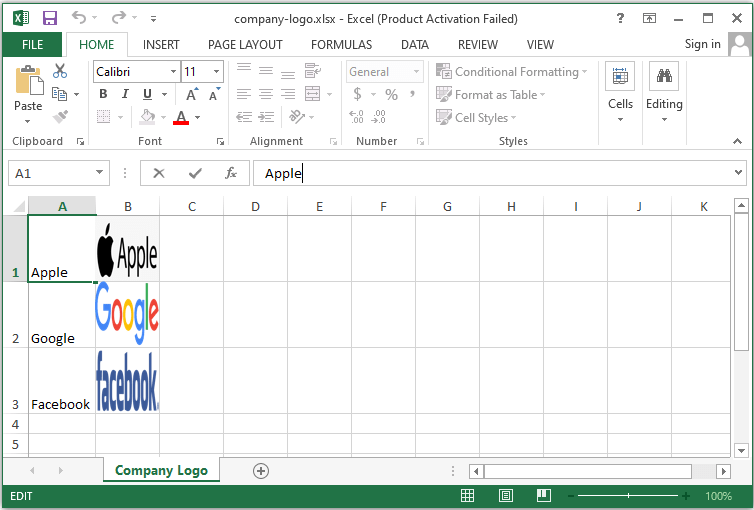
Task: Open Cell Styles menu
Action: click(476, 117)
